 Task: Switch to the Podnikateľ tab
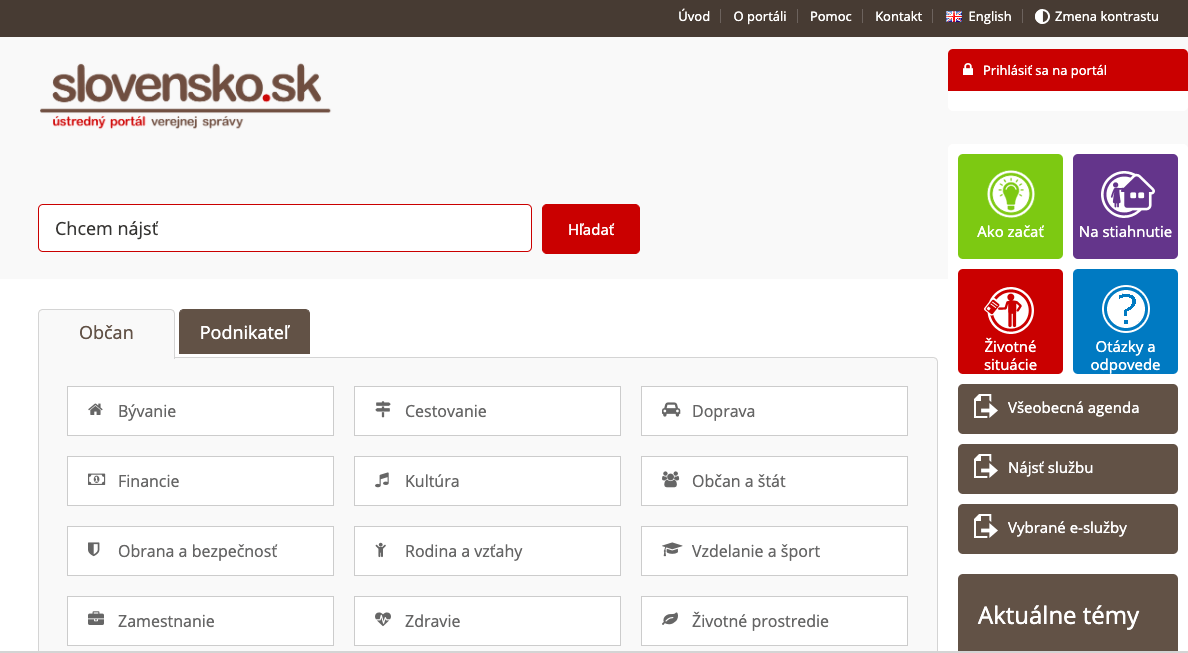pos(244,332)
